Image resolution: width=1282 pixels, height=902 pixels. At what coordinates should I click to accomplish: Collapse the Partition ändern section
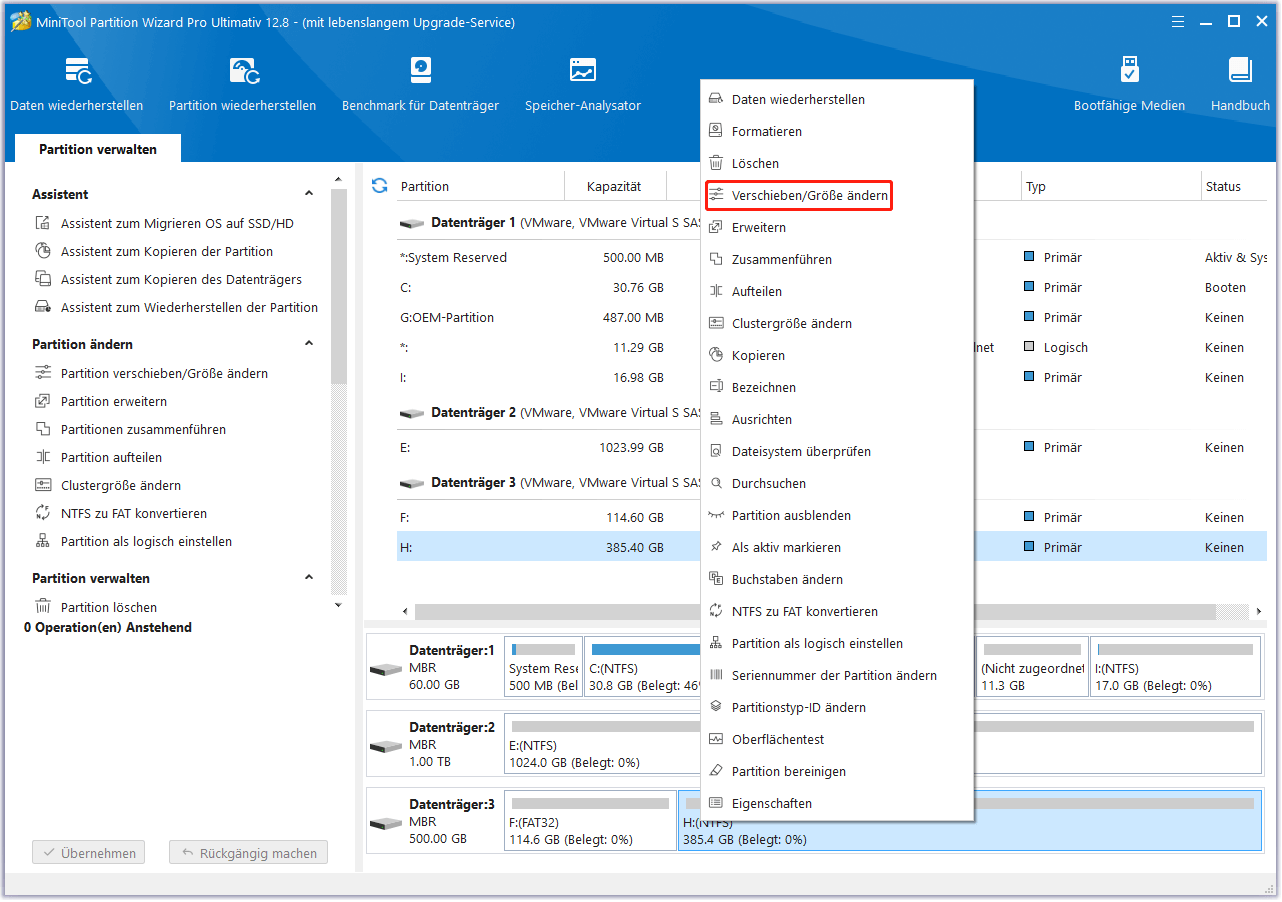coord(310,344)
